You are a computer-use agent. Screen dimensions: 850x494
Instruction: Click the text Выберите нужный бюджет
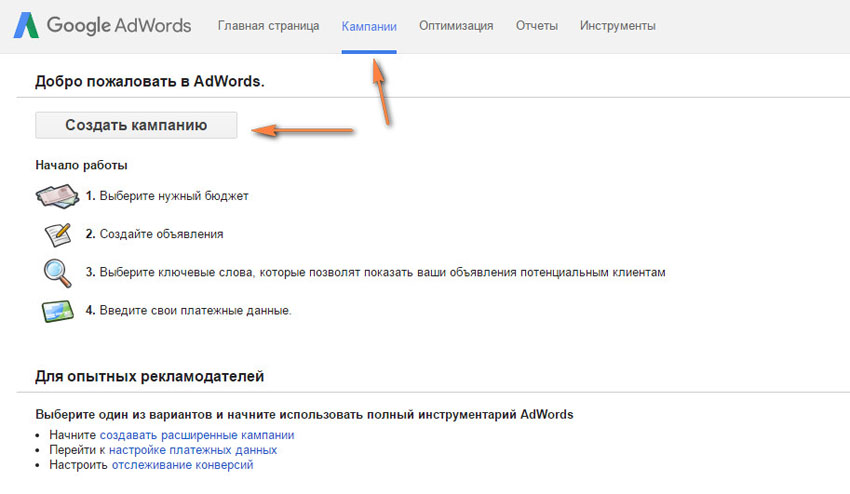(174, 196)
